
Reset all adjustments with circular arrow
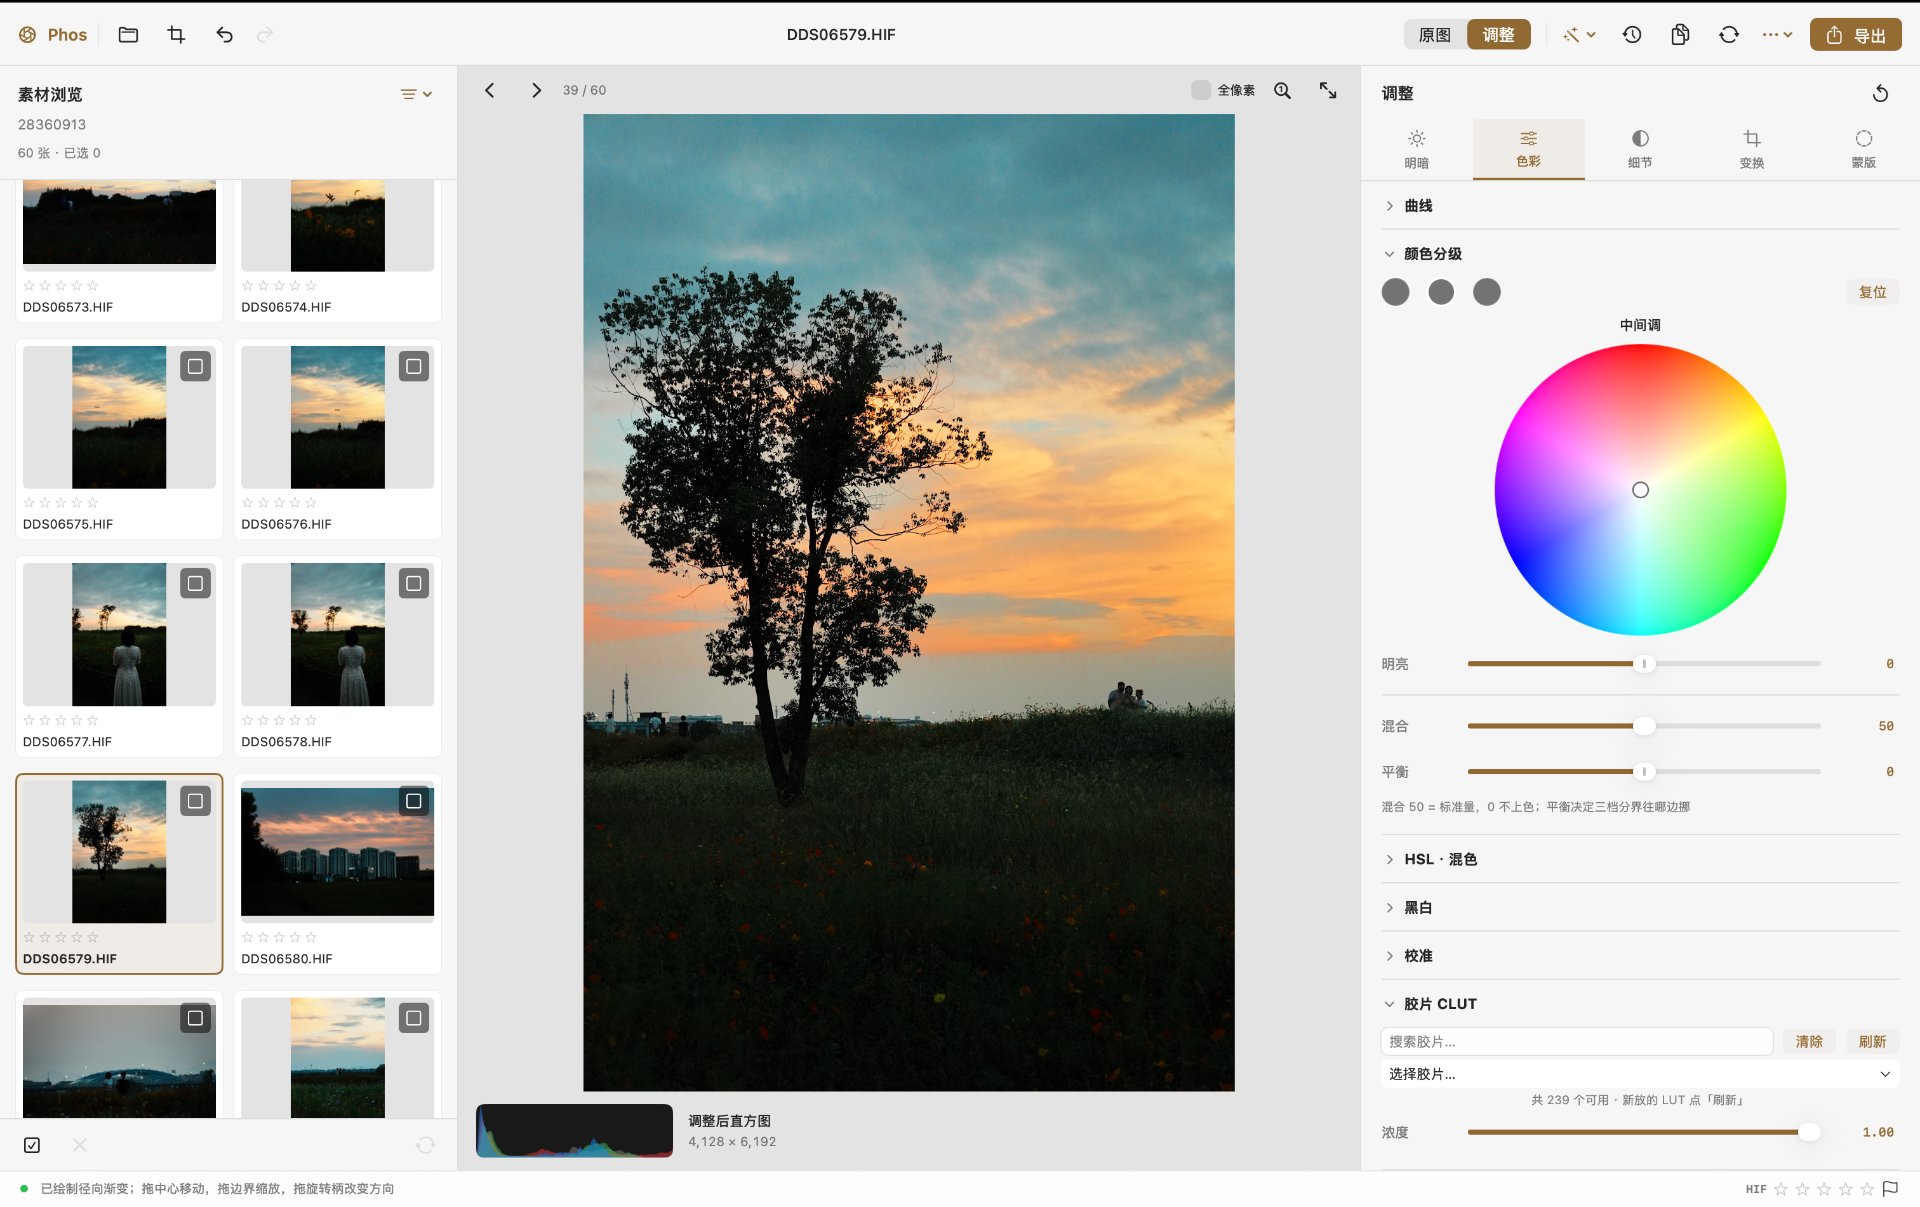pos(1880,93)
